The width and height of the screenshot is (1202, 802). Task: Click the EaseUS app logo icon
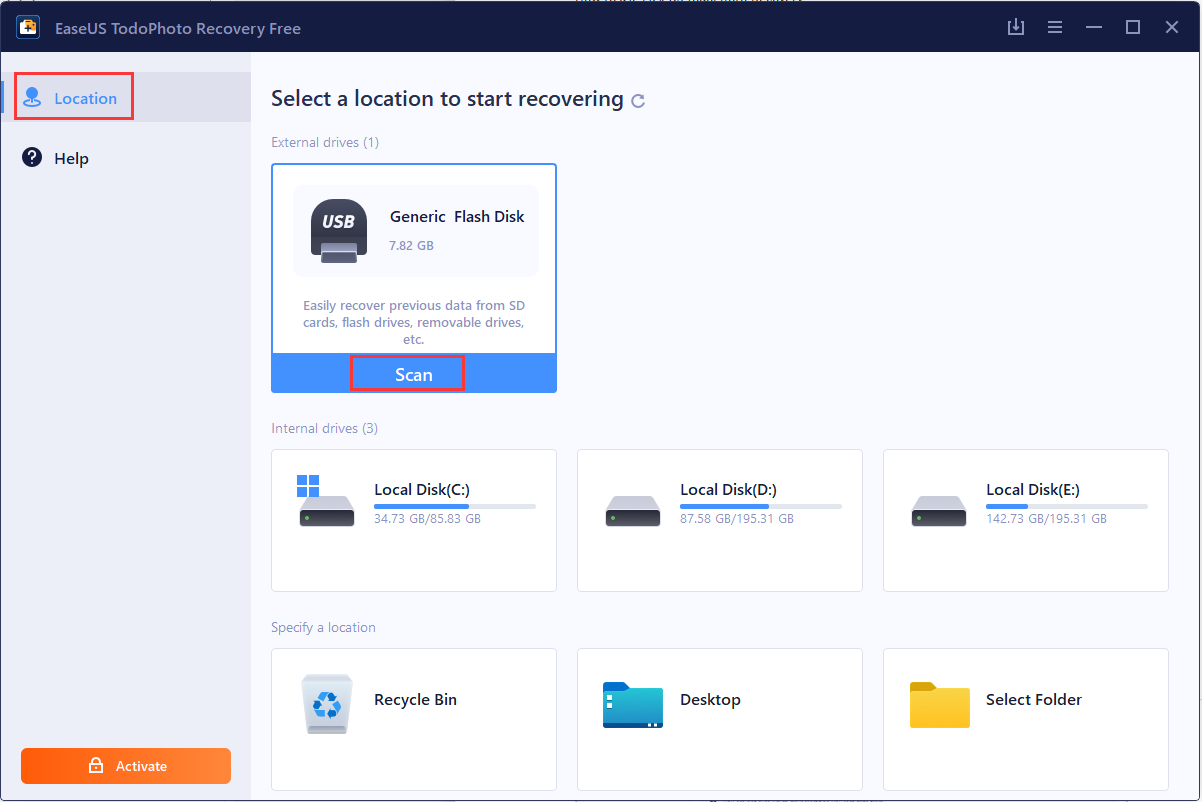(27, 27)
